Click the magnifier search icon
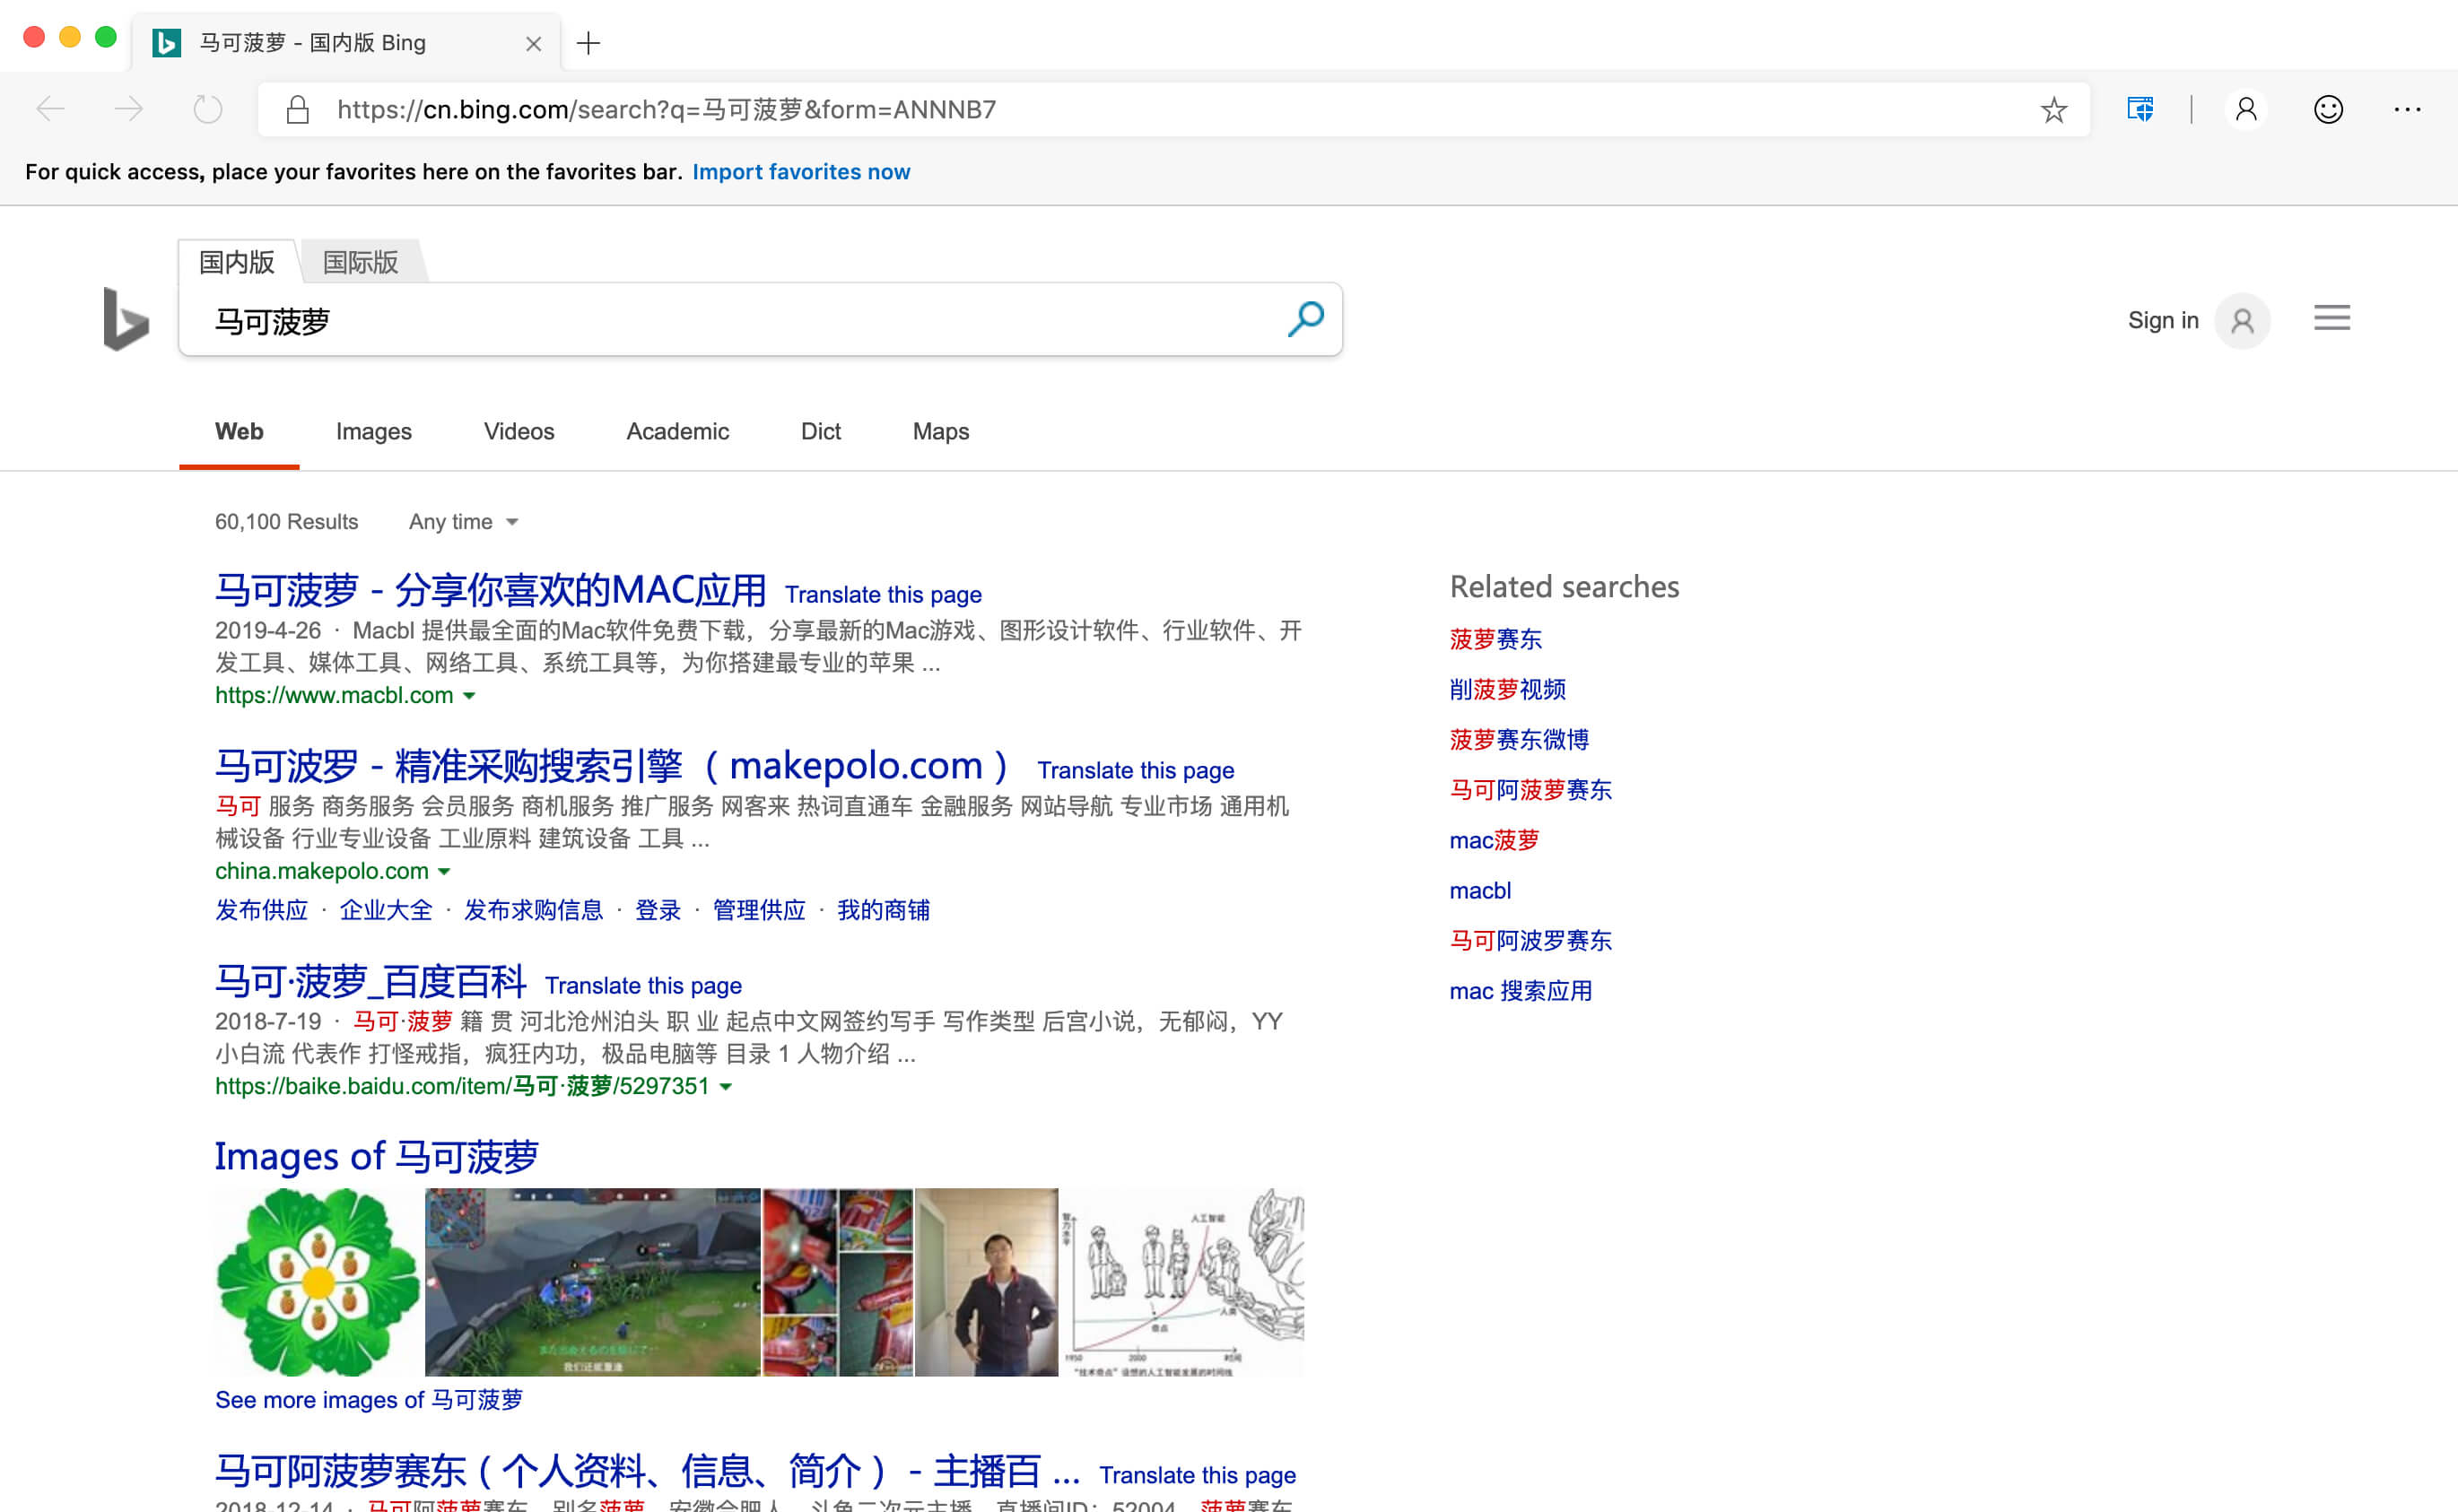Screen dimensions: 2458x1512 click(x=1305, y=319)
